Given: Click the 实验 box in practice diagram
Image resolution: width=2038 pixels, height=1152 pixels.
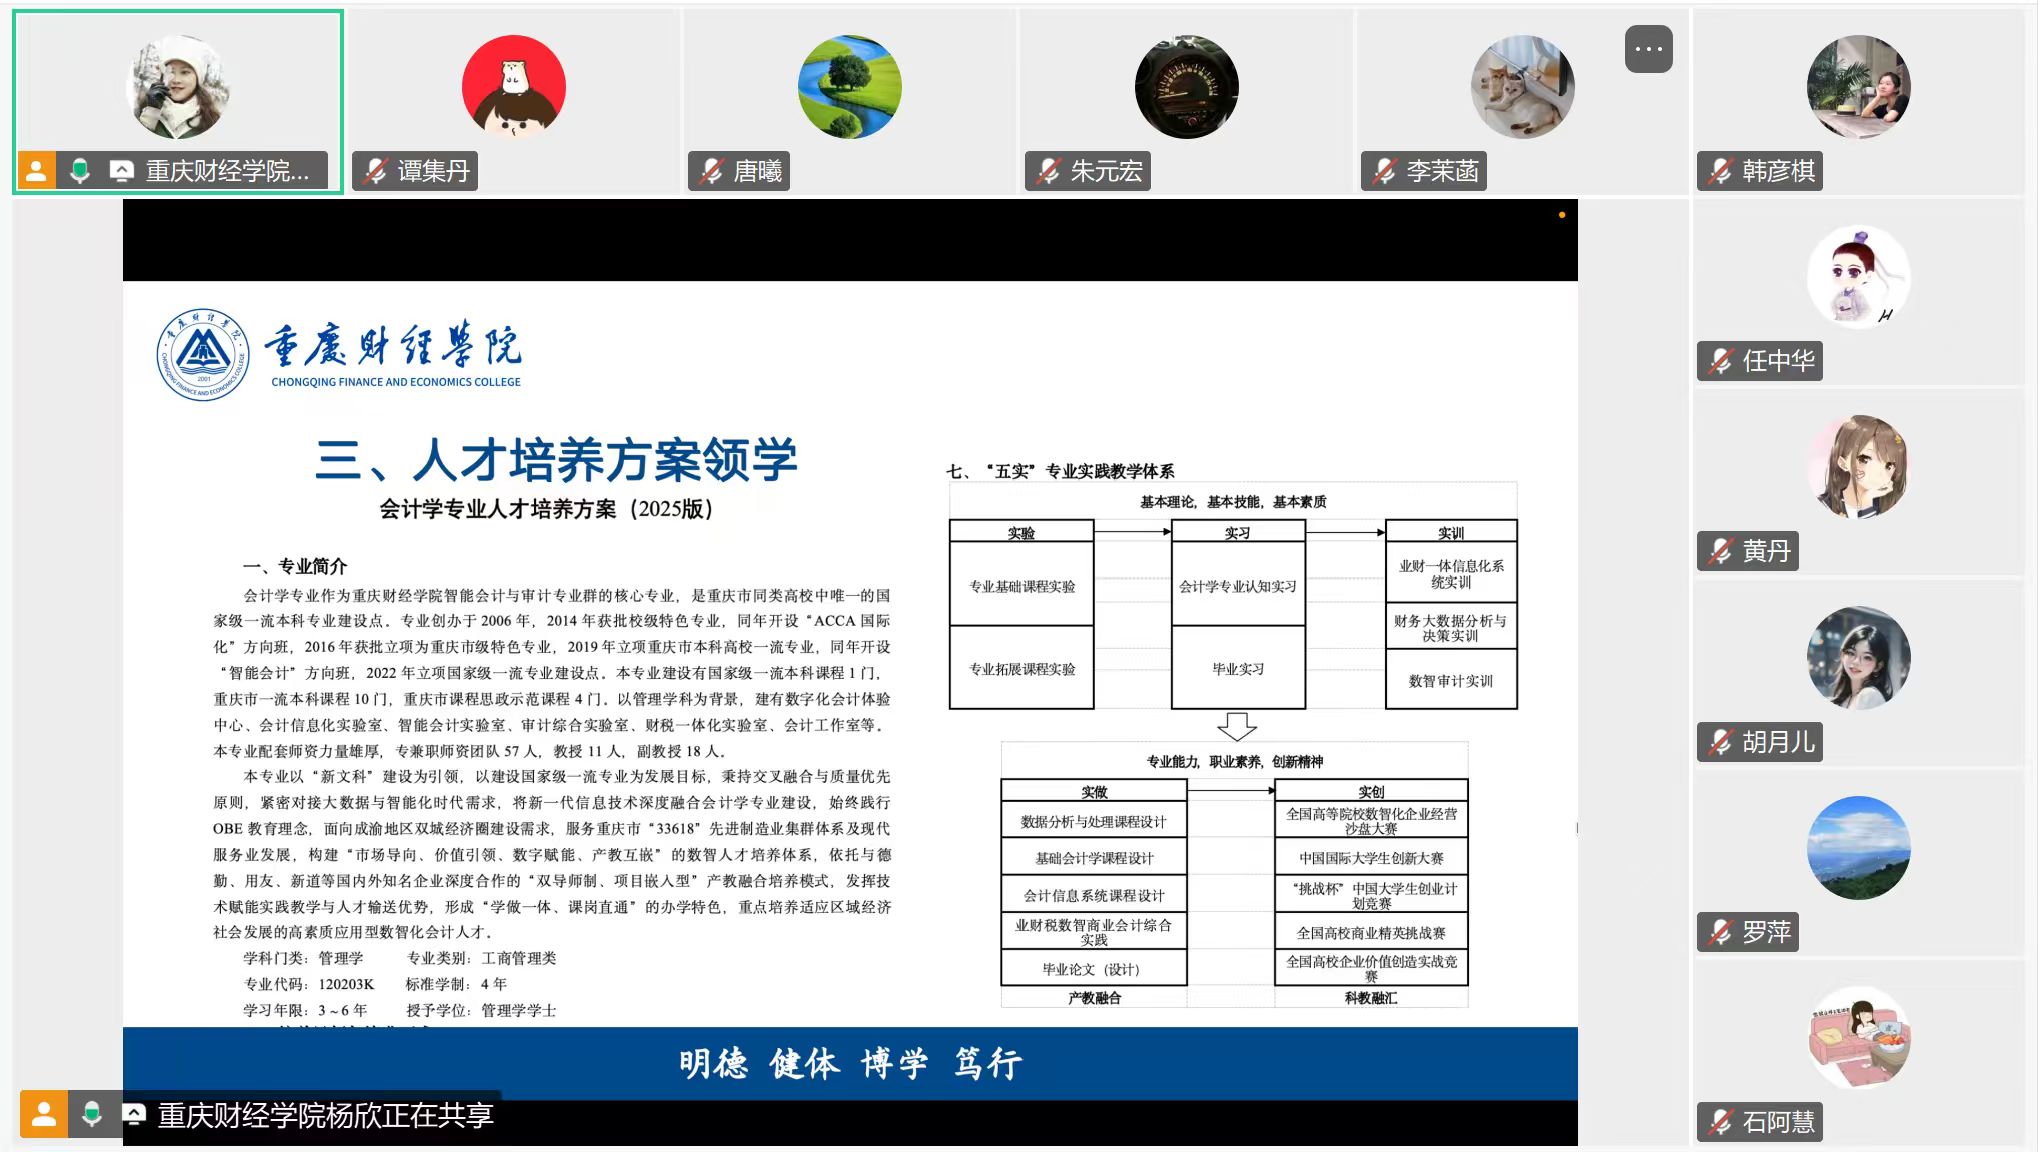Looking at the screenshot, I should pos(1021,532).
